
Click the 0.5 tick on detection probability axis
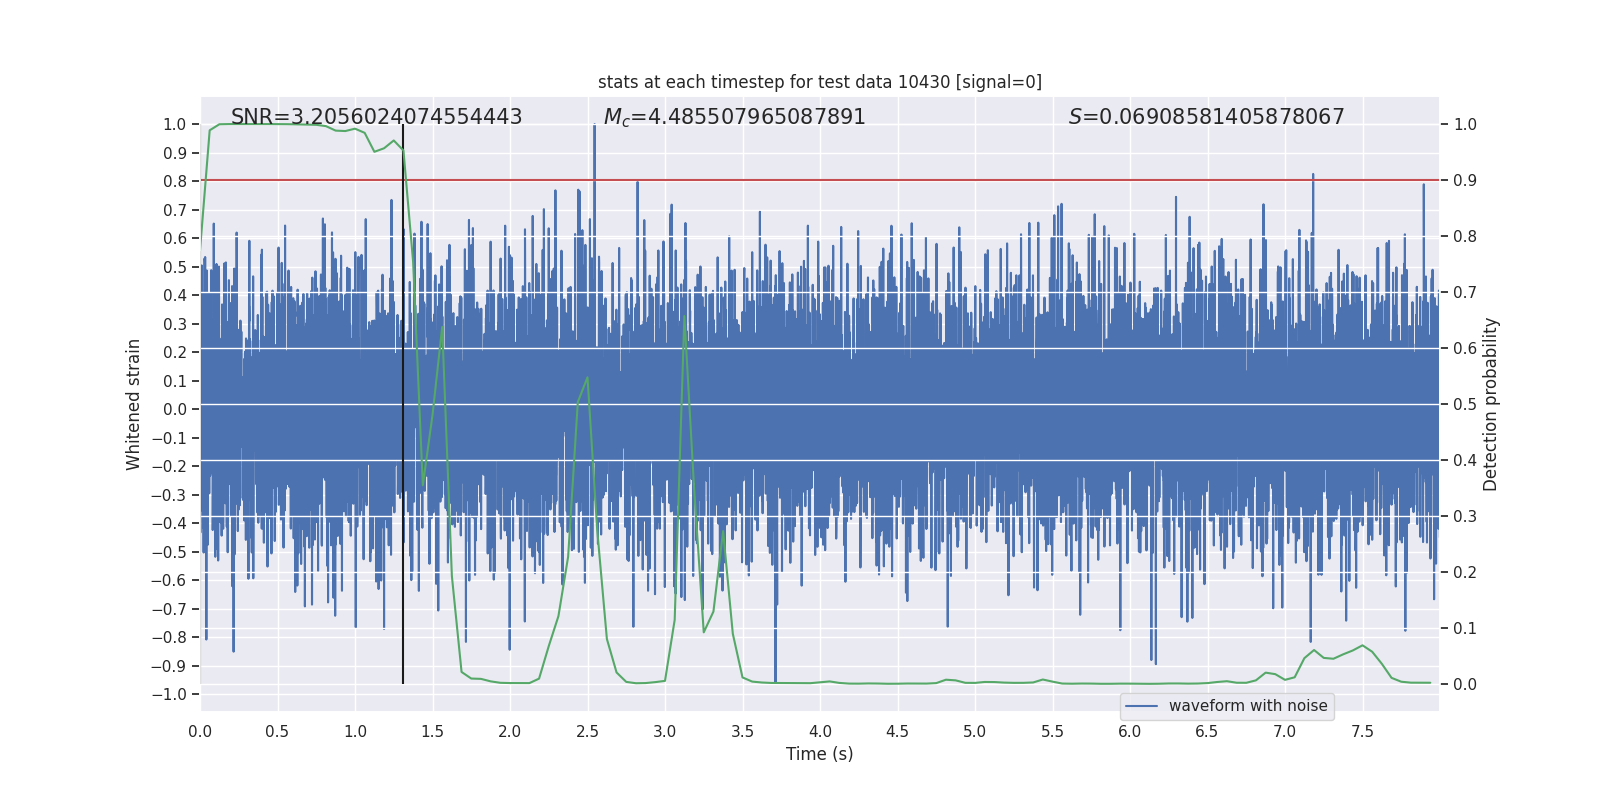1465,405
